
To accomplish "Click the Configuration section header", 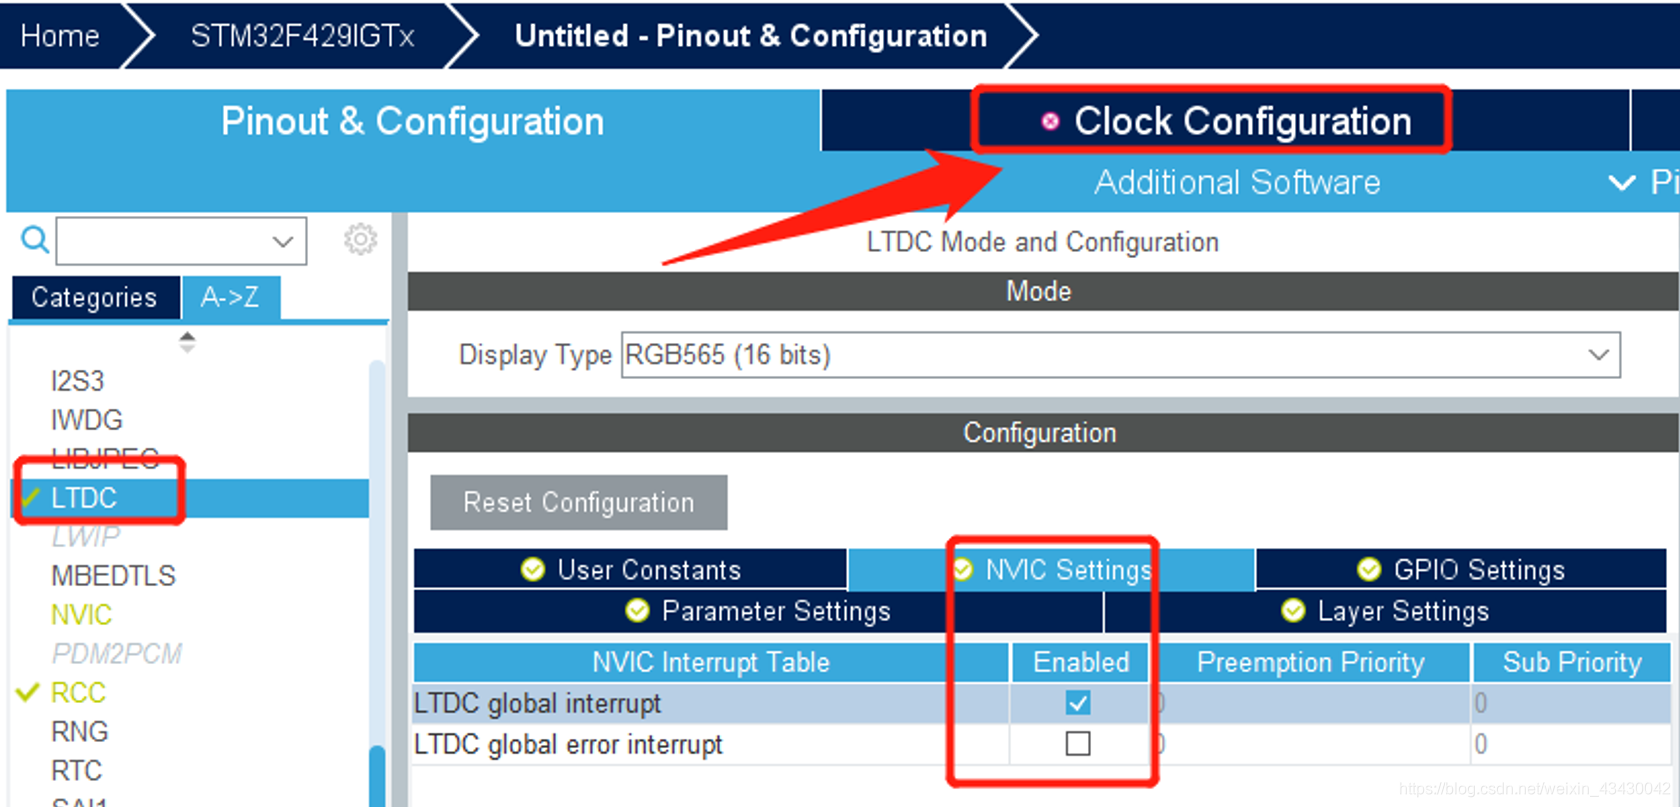I will [x=1043, y=432].
